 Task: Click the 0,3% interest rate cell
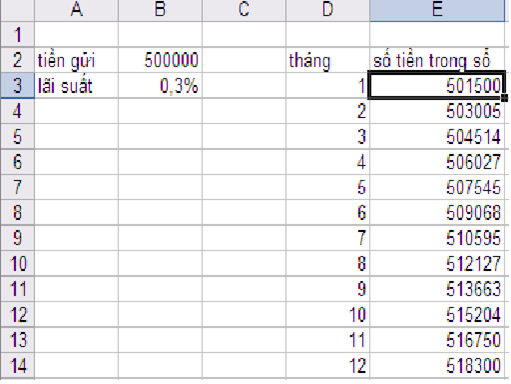160,86
